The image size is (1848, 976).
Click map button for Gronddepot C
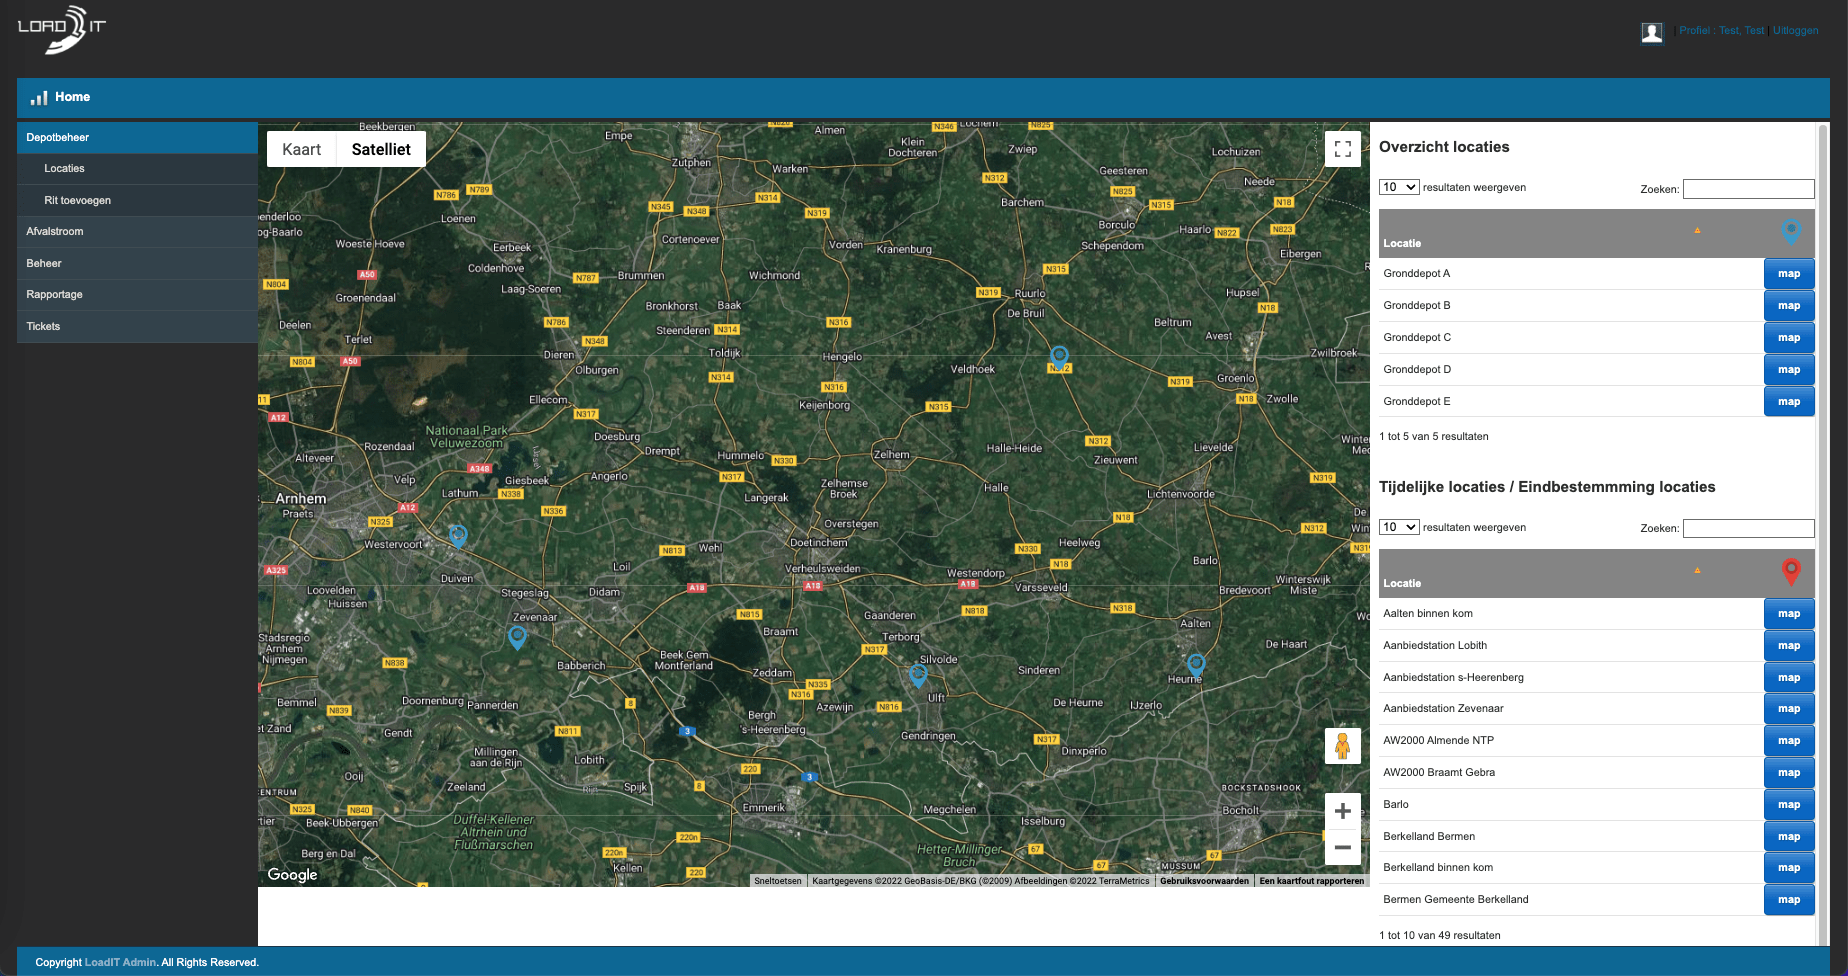pos(1788,338)
